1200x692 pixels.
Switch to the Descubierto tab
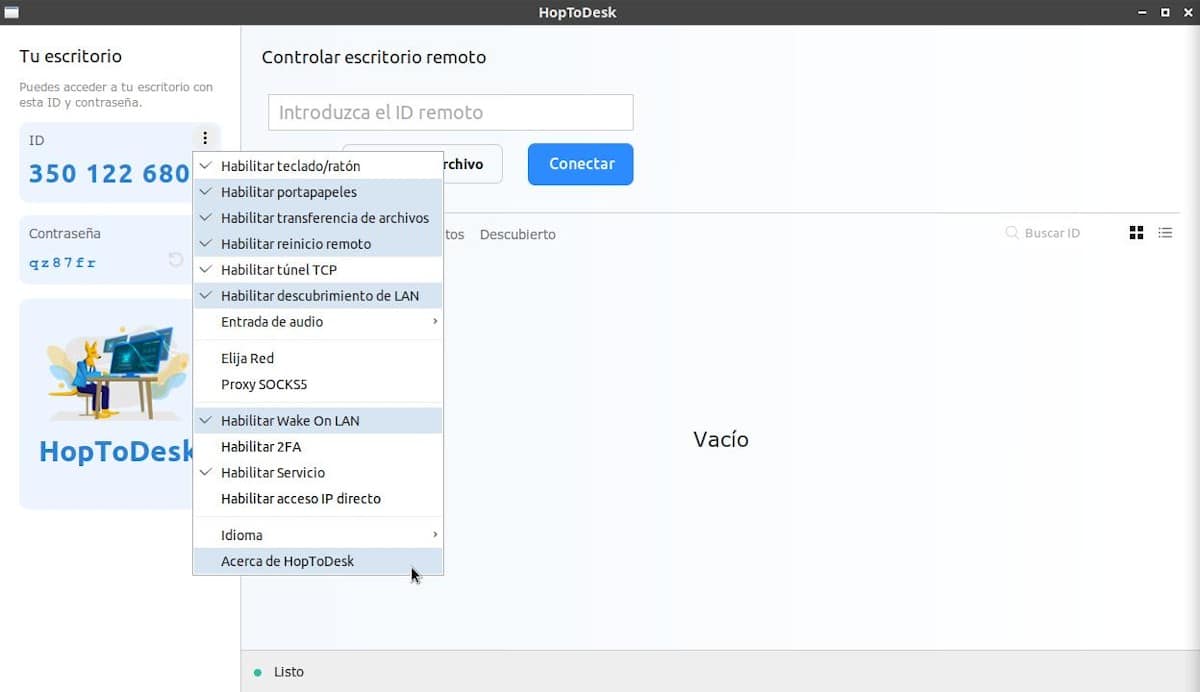coord(517,234)
